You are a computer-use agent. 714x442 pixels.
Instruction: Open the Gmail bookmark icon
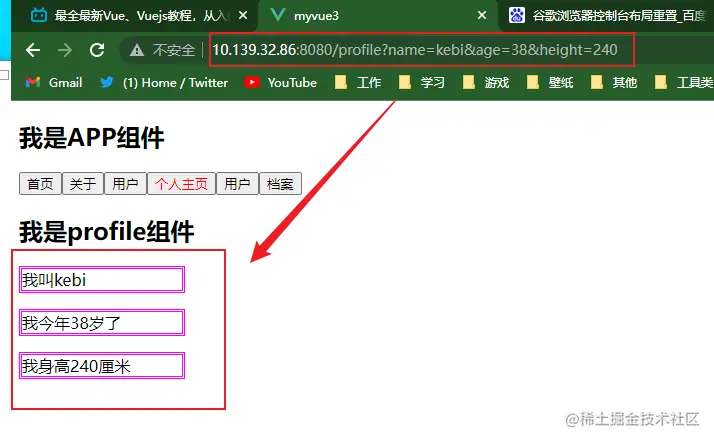pyautogui.click(x=33, y=82)
